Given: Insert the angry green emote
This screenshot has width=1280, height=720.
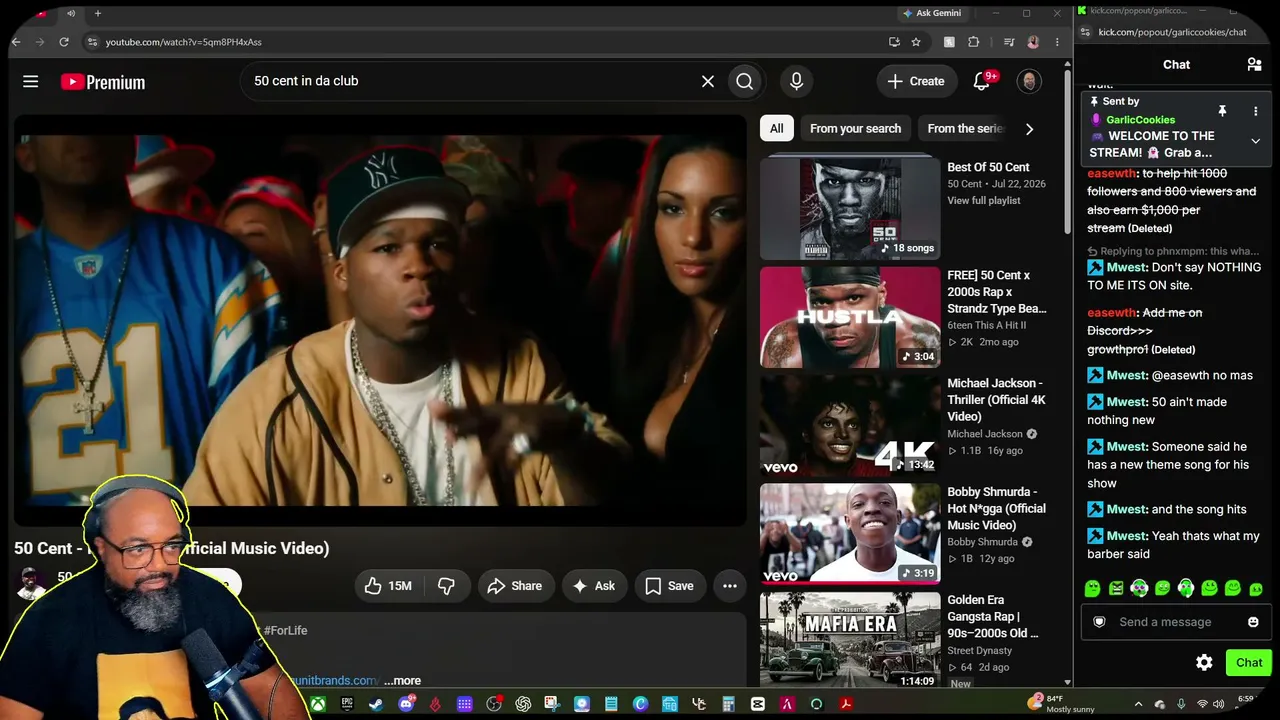Looking at the screenshot, I should (x=1115, y=589).
